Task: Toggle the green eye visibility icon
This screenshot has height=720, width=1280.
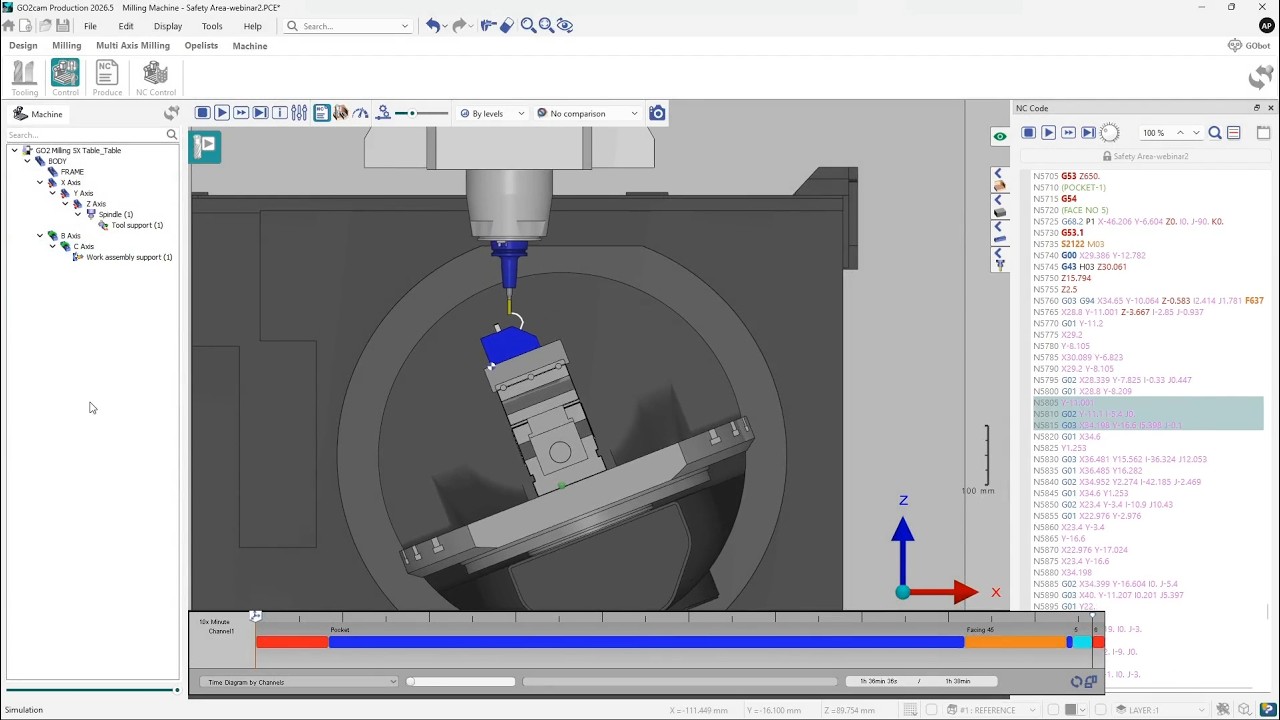Action: point(1000,137)
